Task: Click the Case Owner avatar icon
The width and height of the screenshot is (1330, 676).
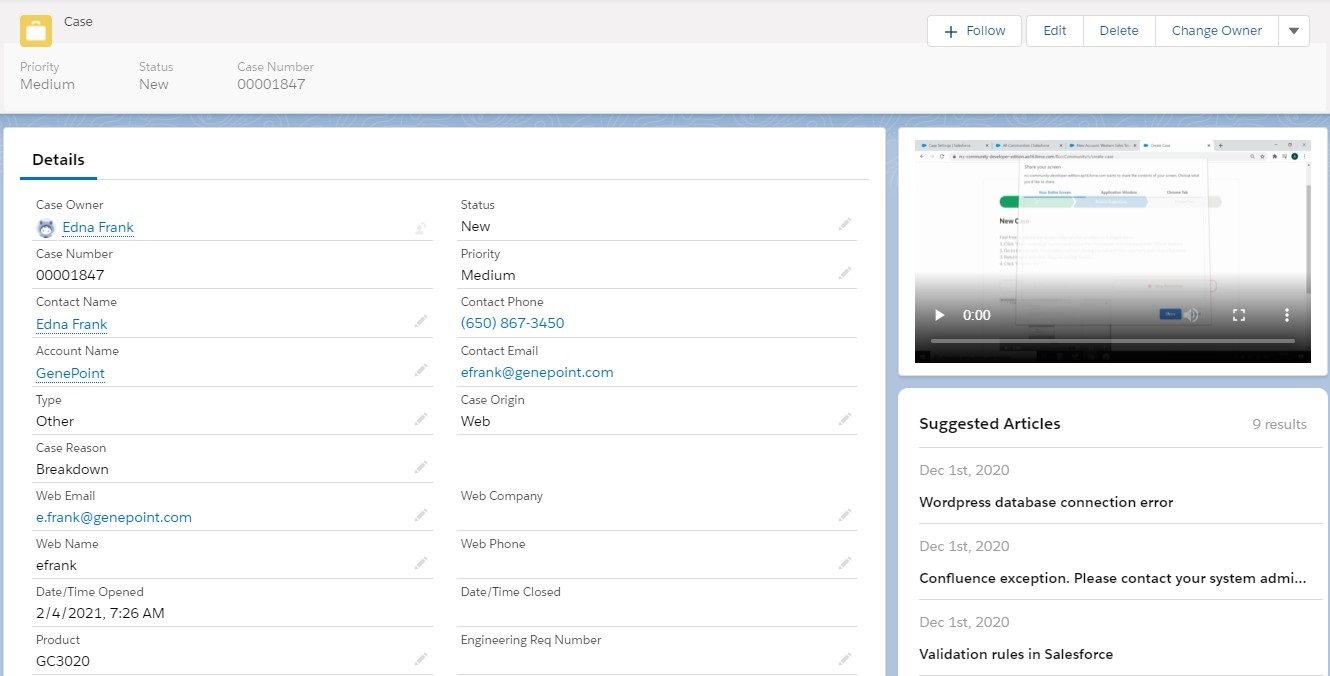Action: pyautogui.click(x=46, y=228)
